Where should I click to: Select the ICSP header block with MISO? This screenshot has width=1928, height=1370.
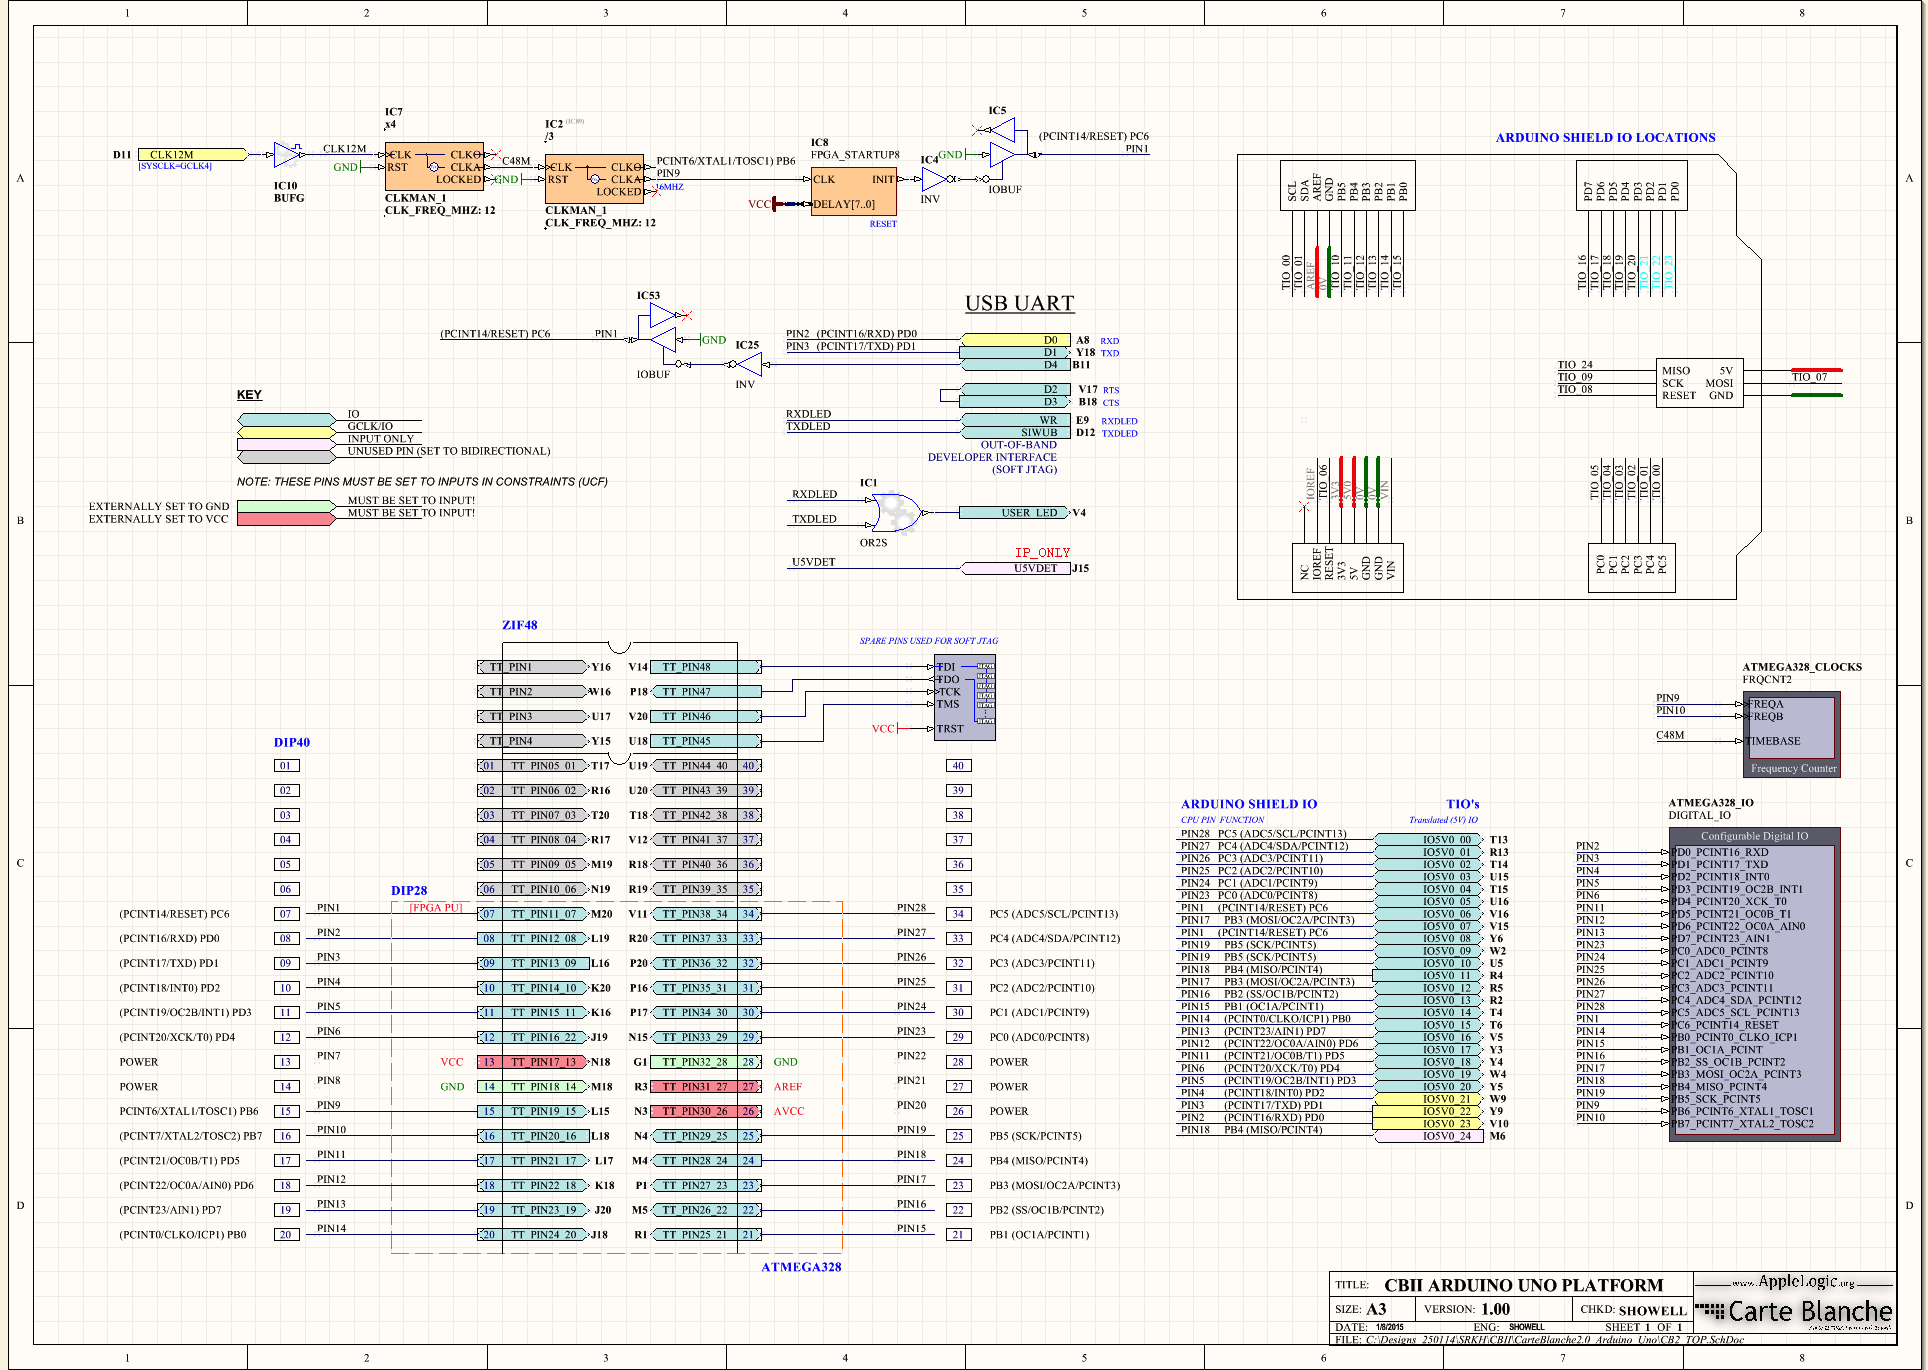(x=1699, y=384)
